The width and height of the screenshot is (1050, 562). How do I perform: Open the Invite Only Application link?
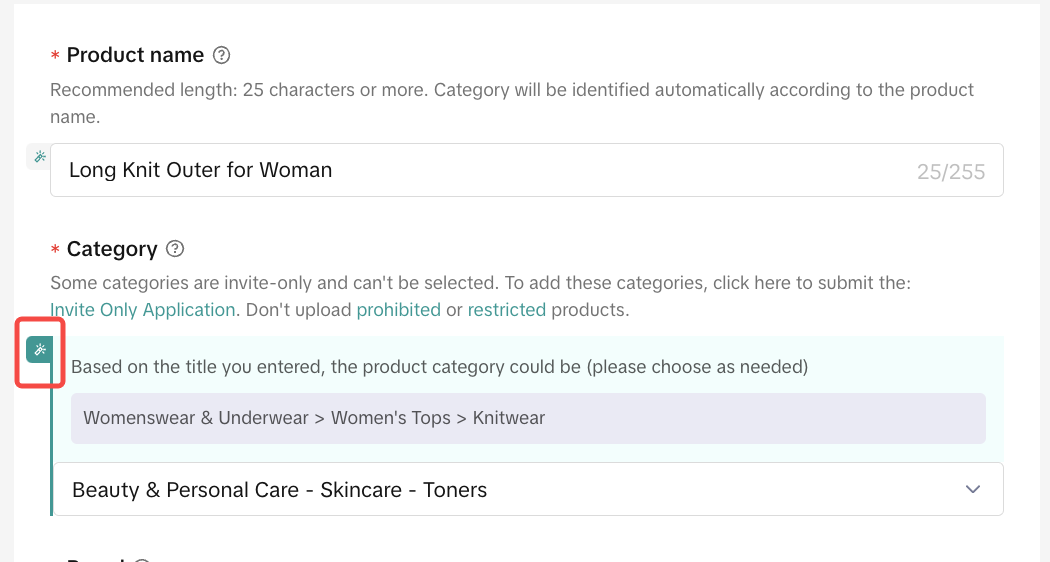[x=143, y=310]
